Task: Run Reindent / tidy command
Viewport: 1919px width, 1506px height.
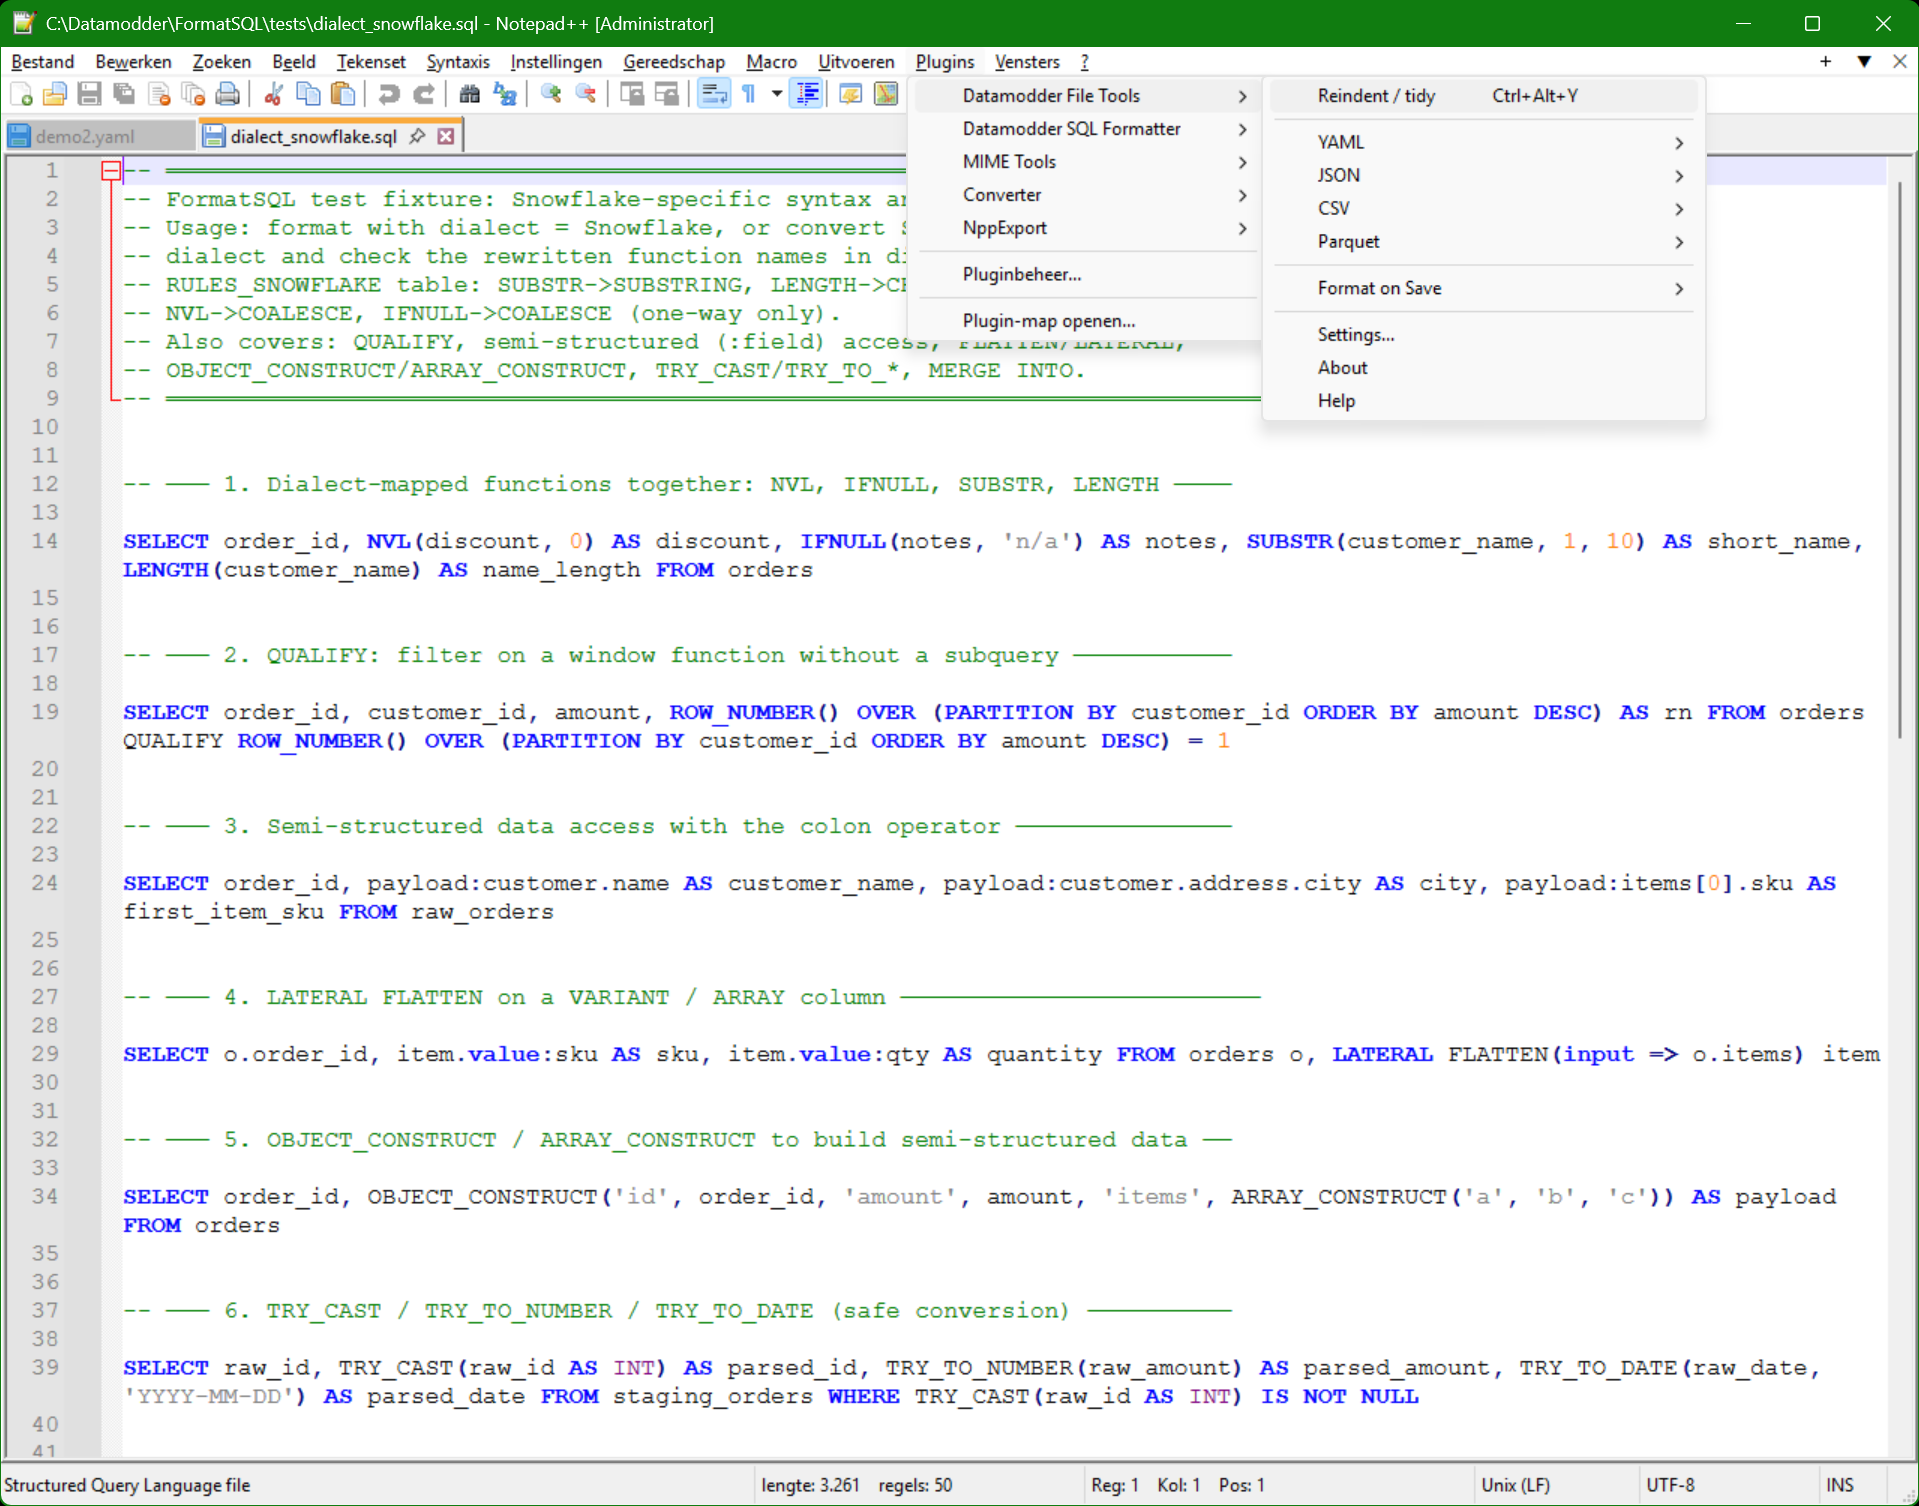Action: (x=1483, y=96)
